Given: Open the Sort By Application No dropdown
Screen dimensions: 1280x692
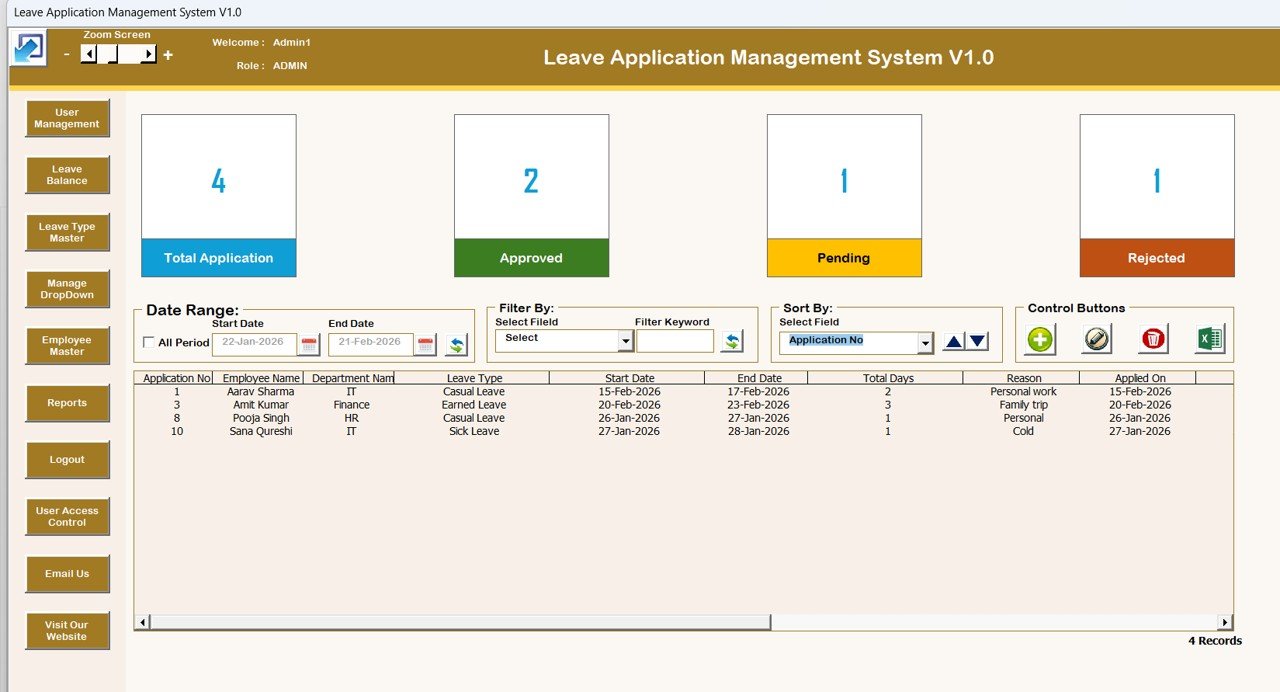Looking at the screenshot, I should click(925, 343).
